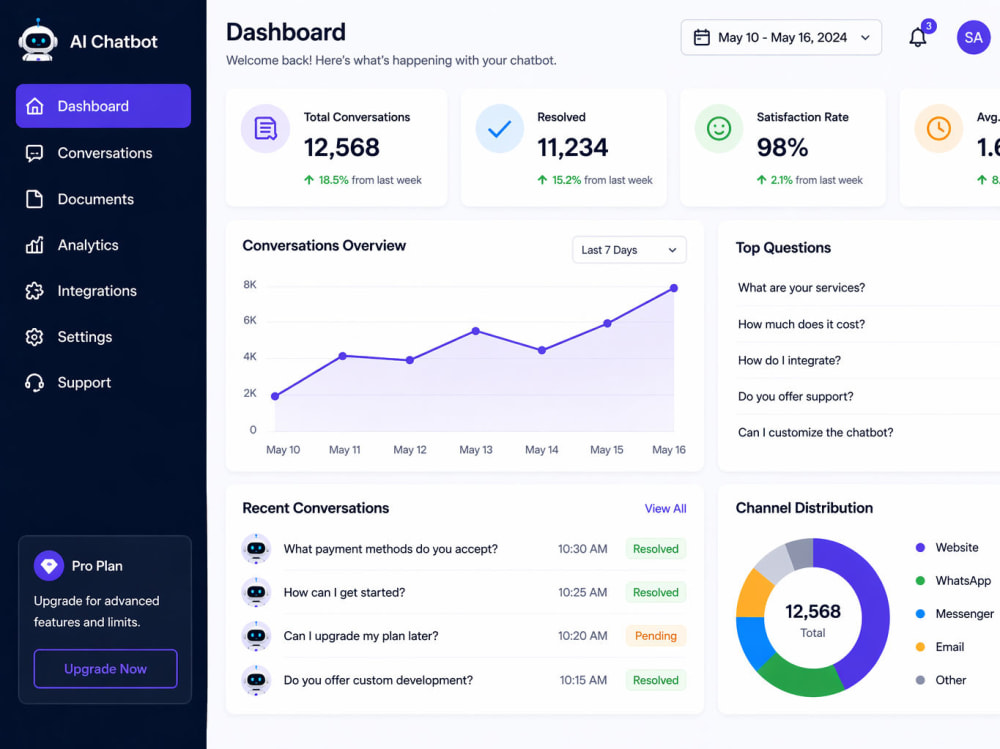Click bot avatar beside 'How can I get started?'
The width and height of the screenshot is (1000, 749).
(256, 592)
